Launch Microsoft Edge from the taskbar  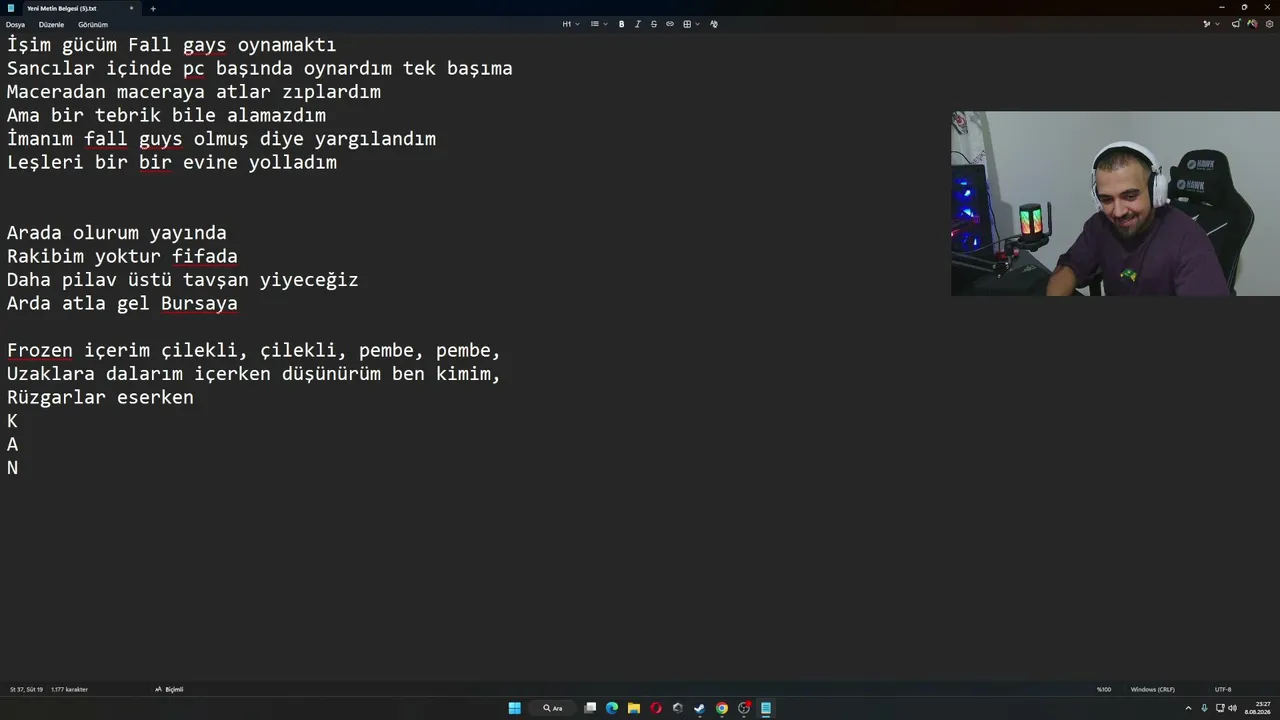click(x=612, y=708)
